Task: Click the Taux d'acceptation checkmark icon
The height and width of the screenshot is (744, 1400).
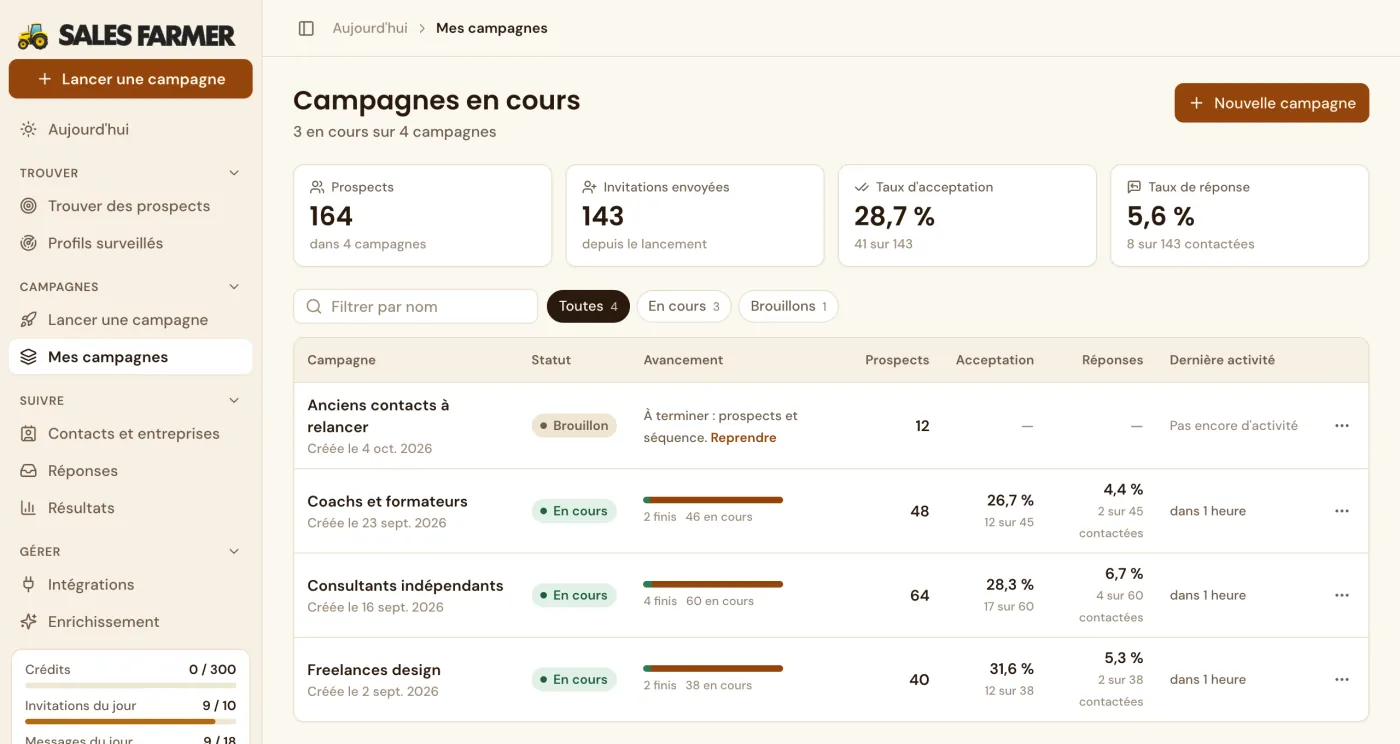Action: 862,187
